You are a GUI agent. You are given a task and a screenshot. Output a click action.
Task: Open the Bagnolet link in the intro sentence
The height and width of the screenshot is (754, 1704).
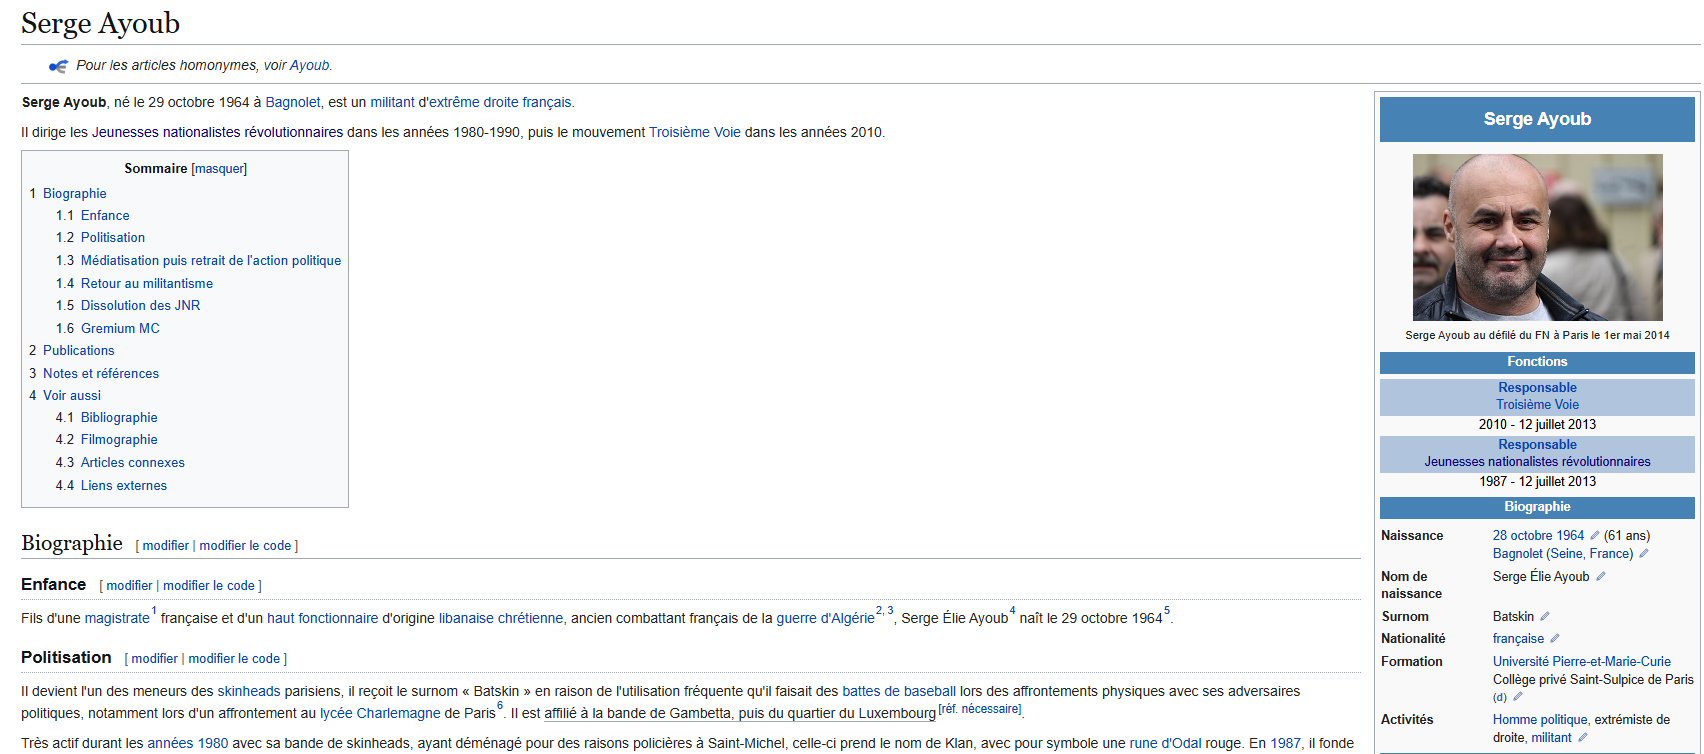point(293,103)
